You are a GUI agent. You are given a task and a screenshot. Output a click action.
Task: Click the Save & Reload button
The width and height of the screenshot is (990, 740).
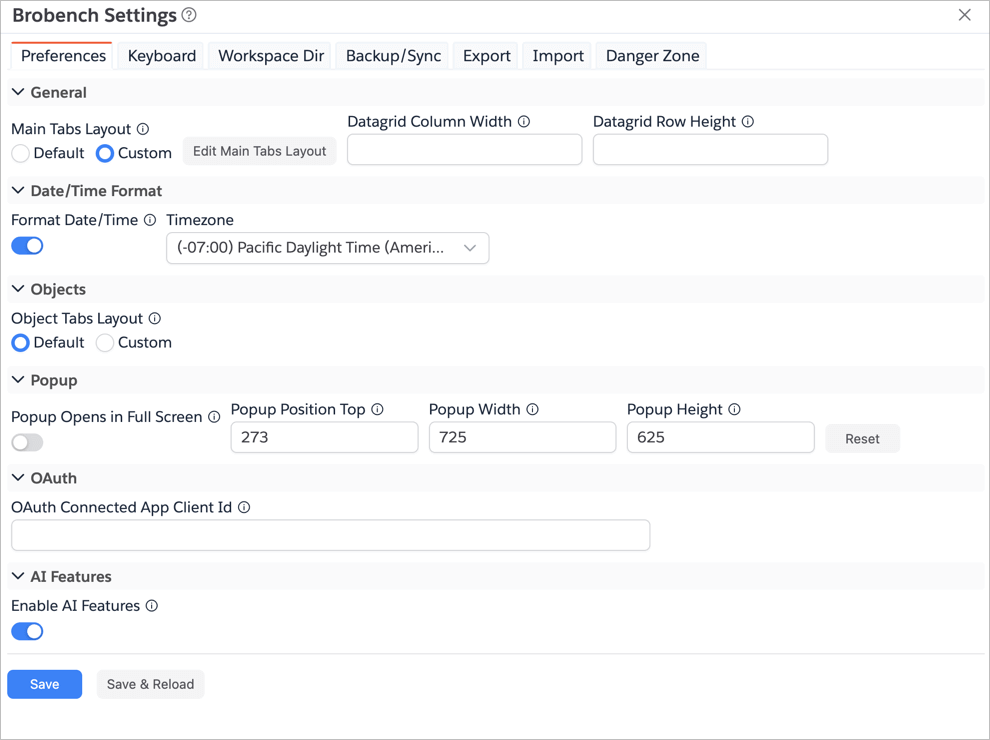tap(150, 684)
